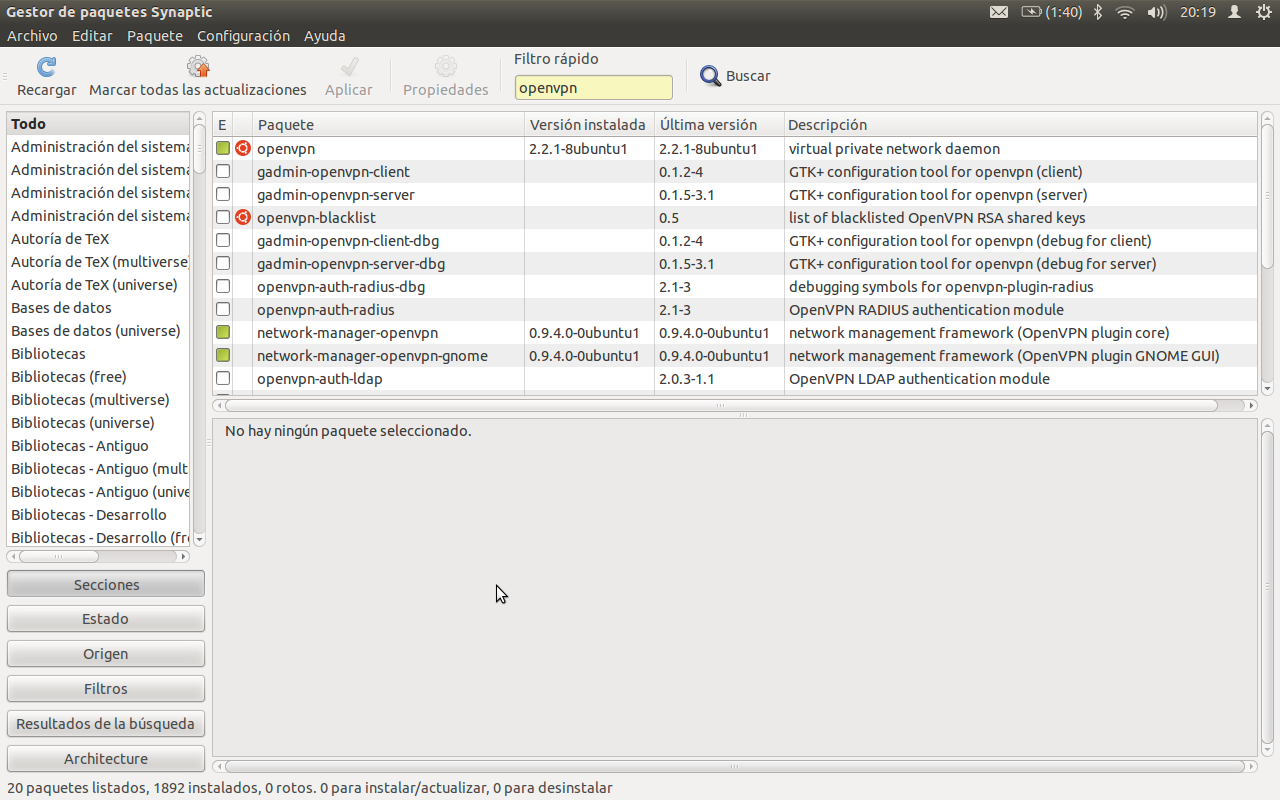Open the user account indicator

tap(1235, 12)
